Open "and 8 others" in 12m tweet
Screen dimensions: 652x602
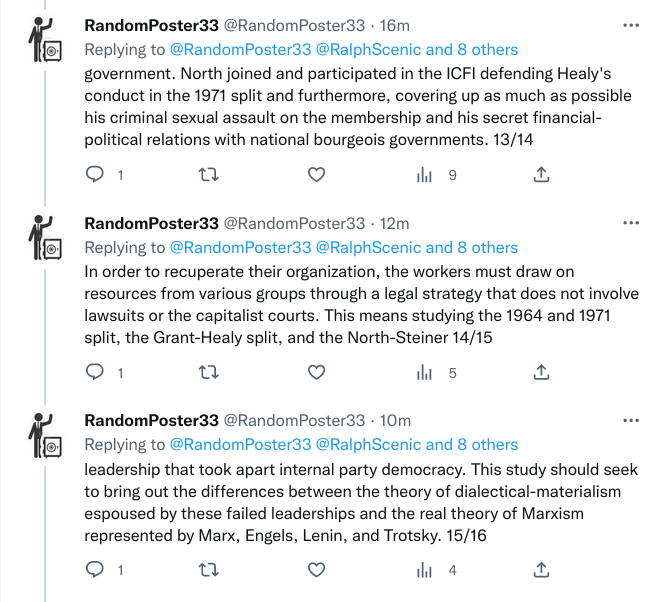point(472,247)
